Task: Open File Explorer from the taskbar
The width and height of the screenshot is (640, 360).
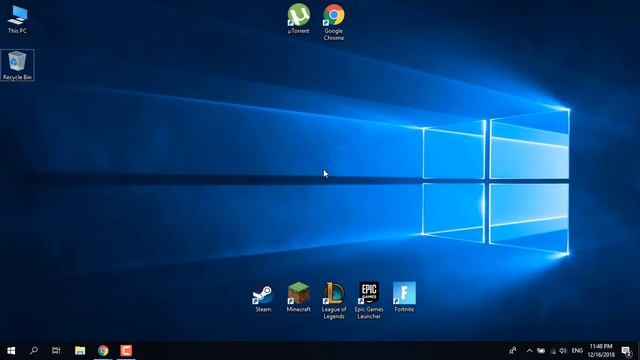Action: [80, 351]
